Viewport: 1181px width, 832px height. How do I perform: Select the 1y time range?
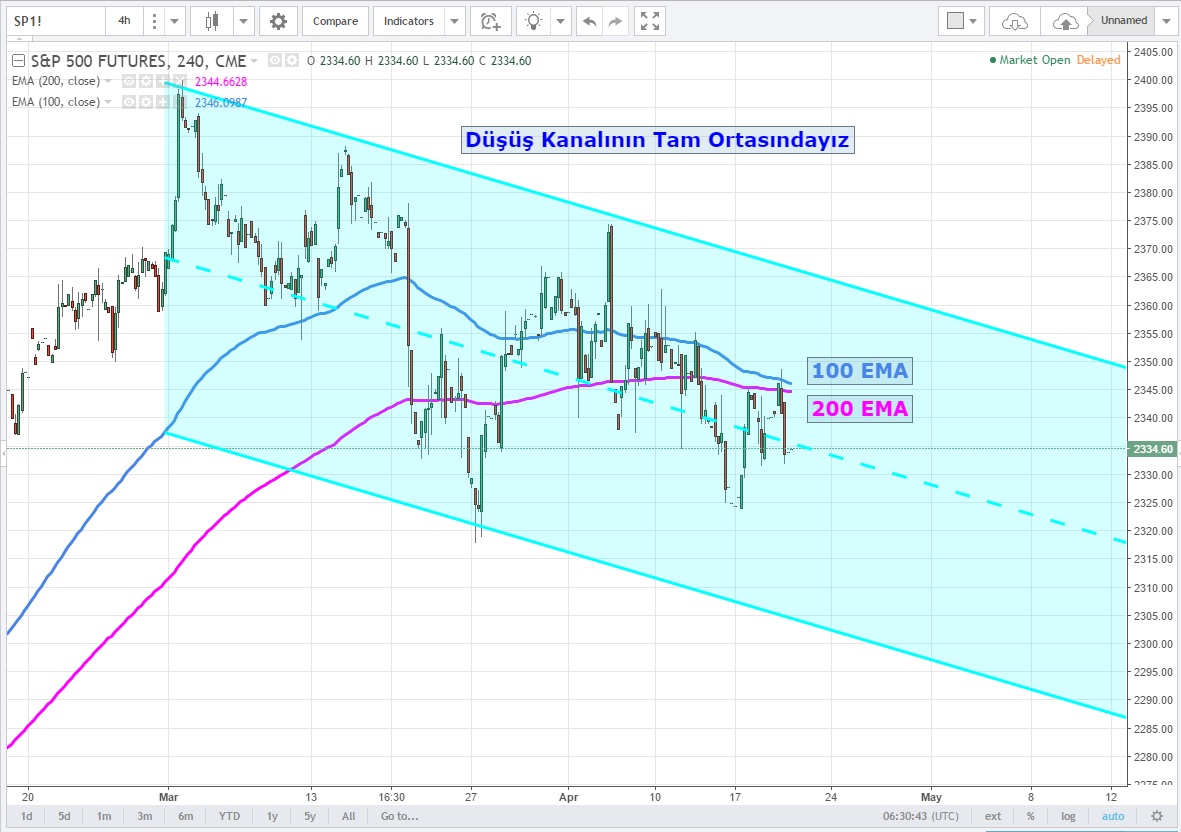click(x=271, y=816)
